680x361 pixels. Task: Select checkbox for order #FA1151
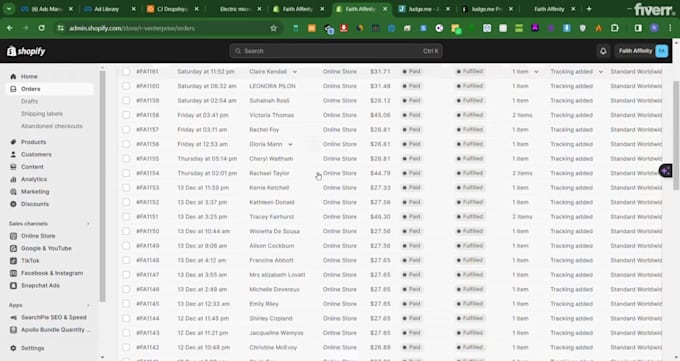(126, 217)
